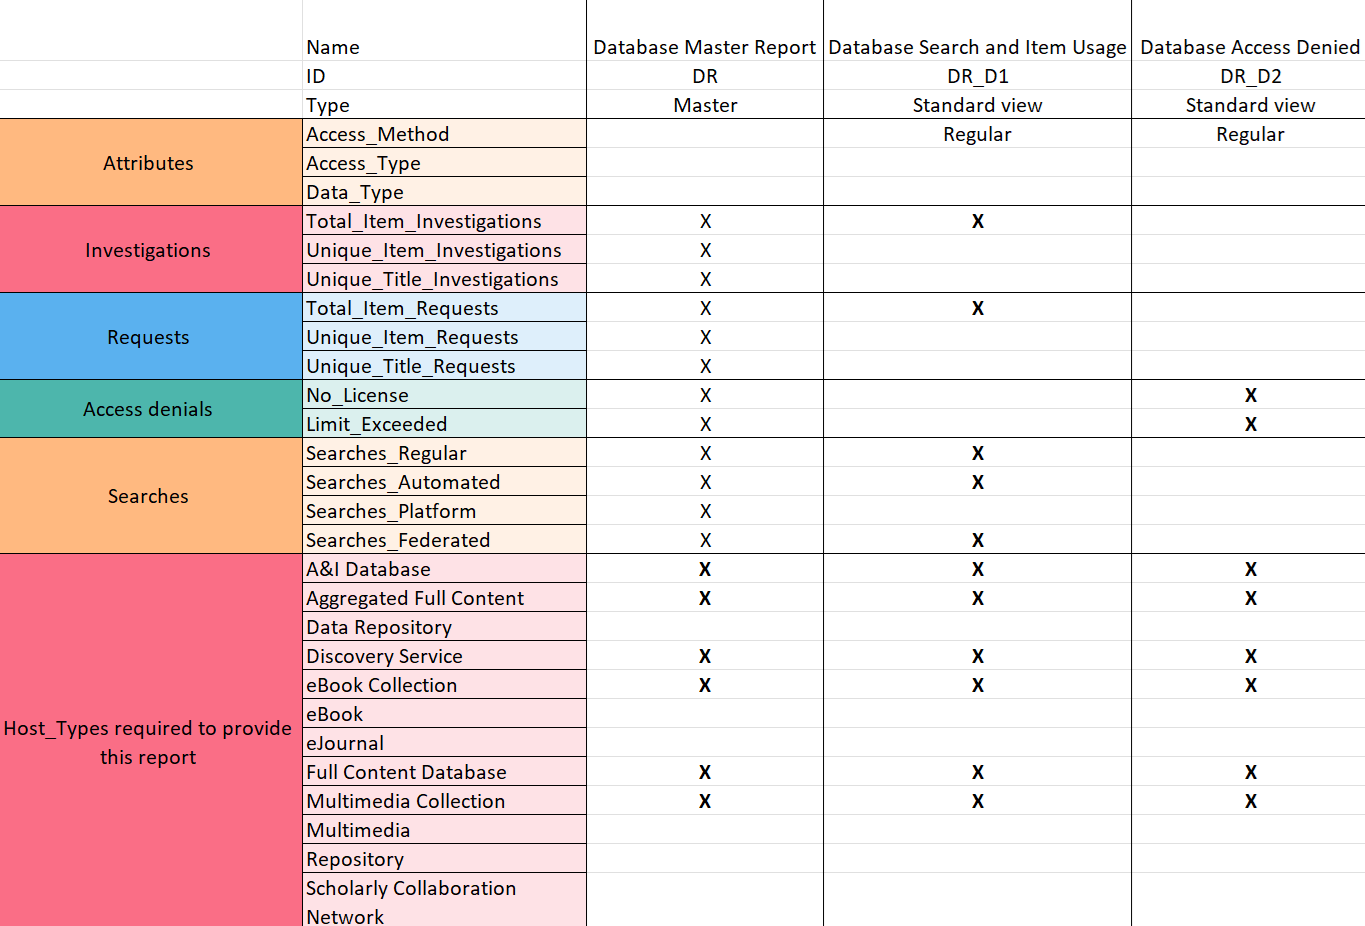Select the X for Searches_Federated under DR_D1

pos(977,540)
